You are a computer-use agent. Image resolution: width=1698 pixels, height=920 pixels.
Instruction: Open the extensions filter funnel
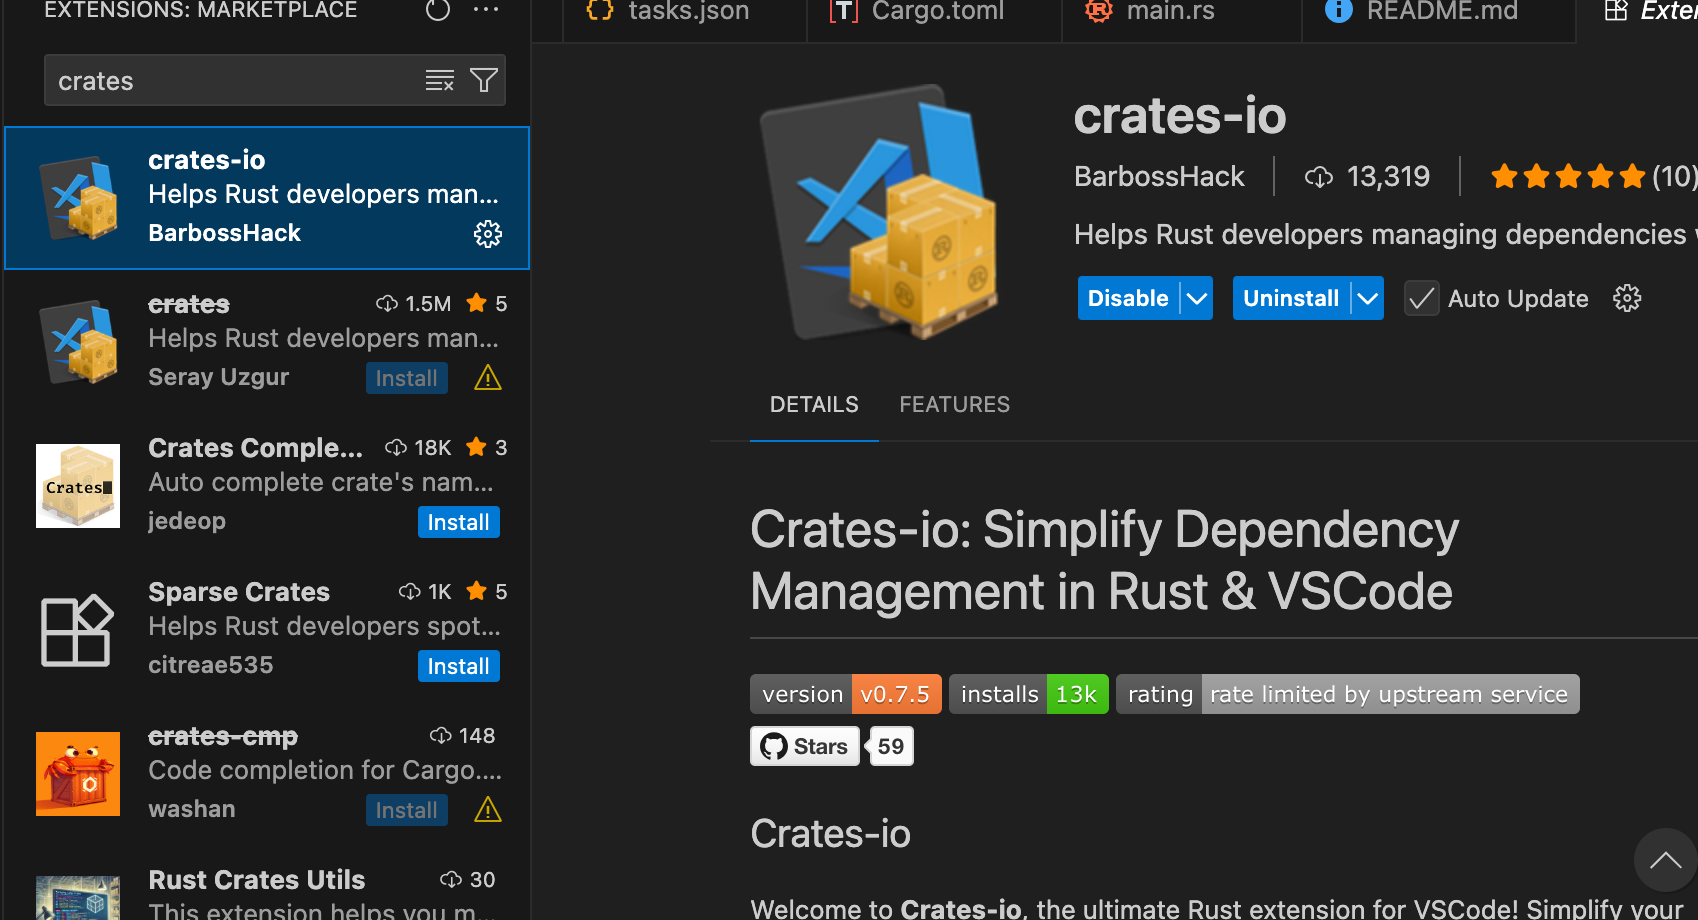pyautogui.click(x=484, y=80)
